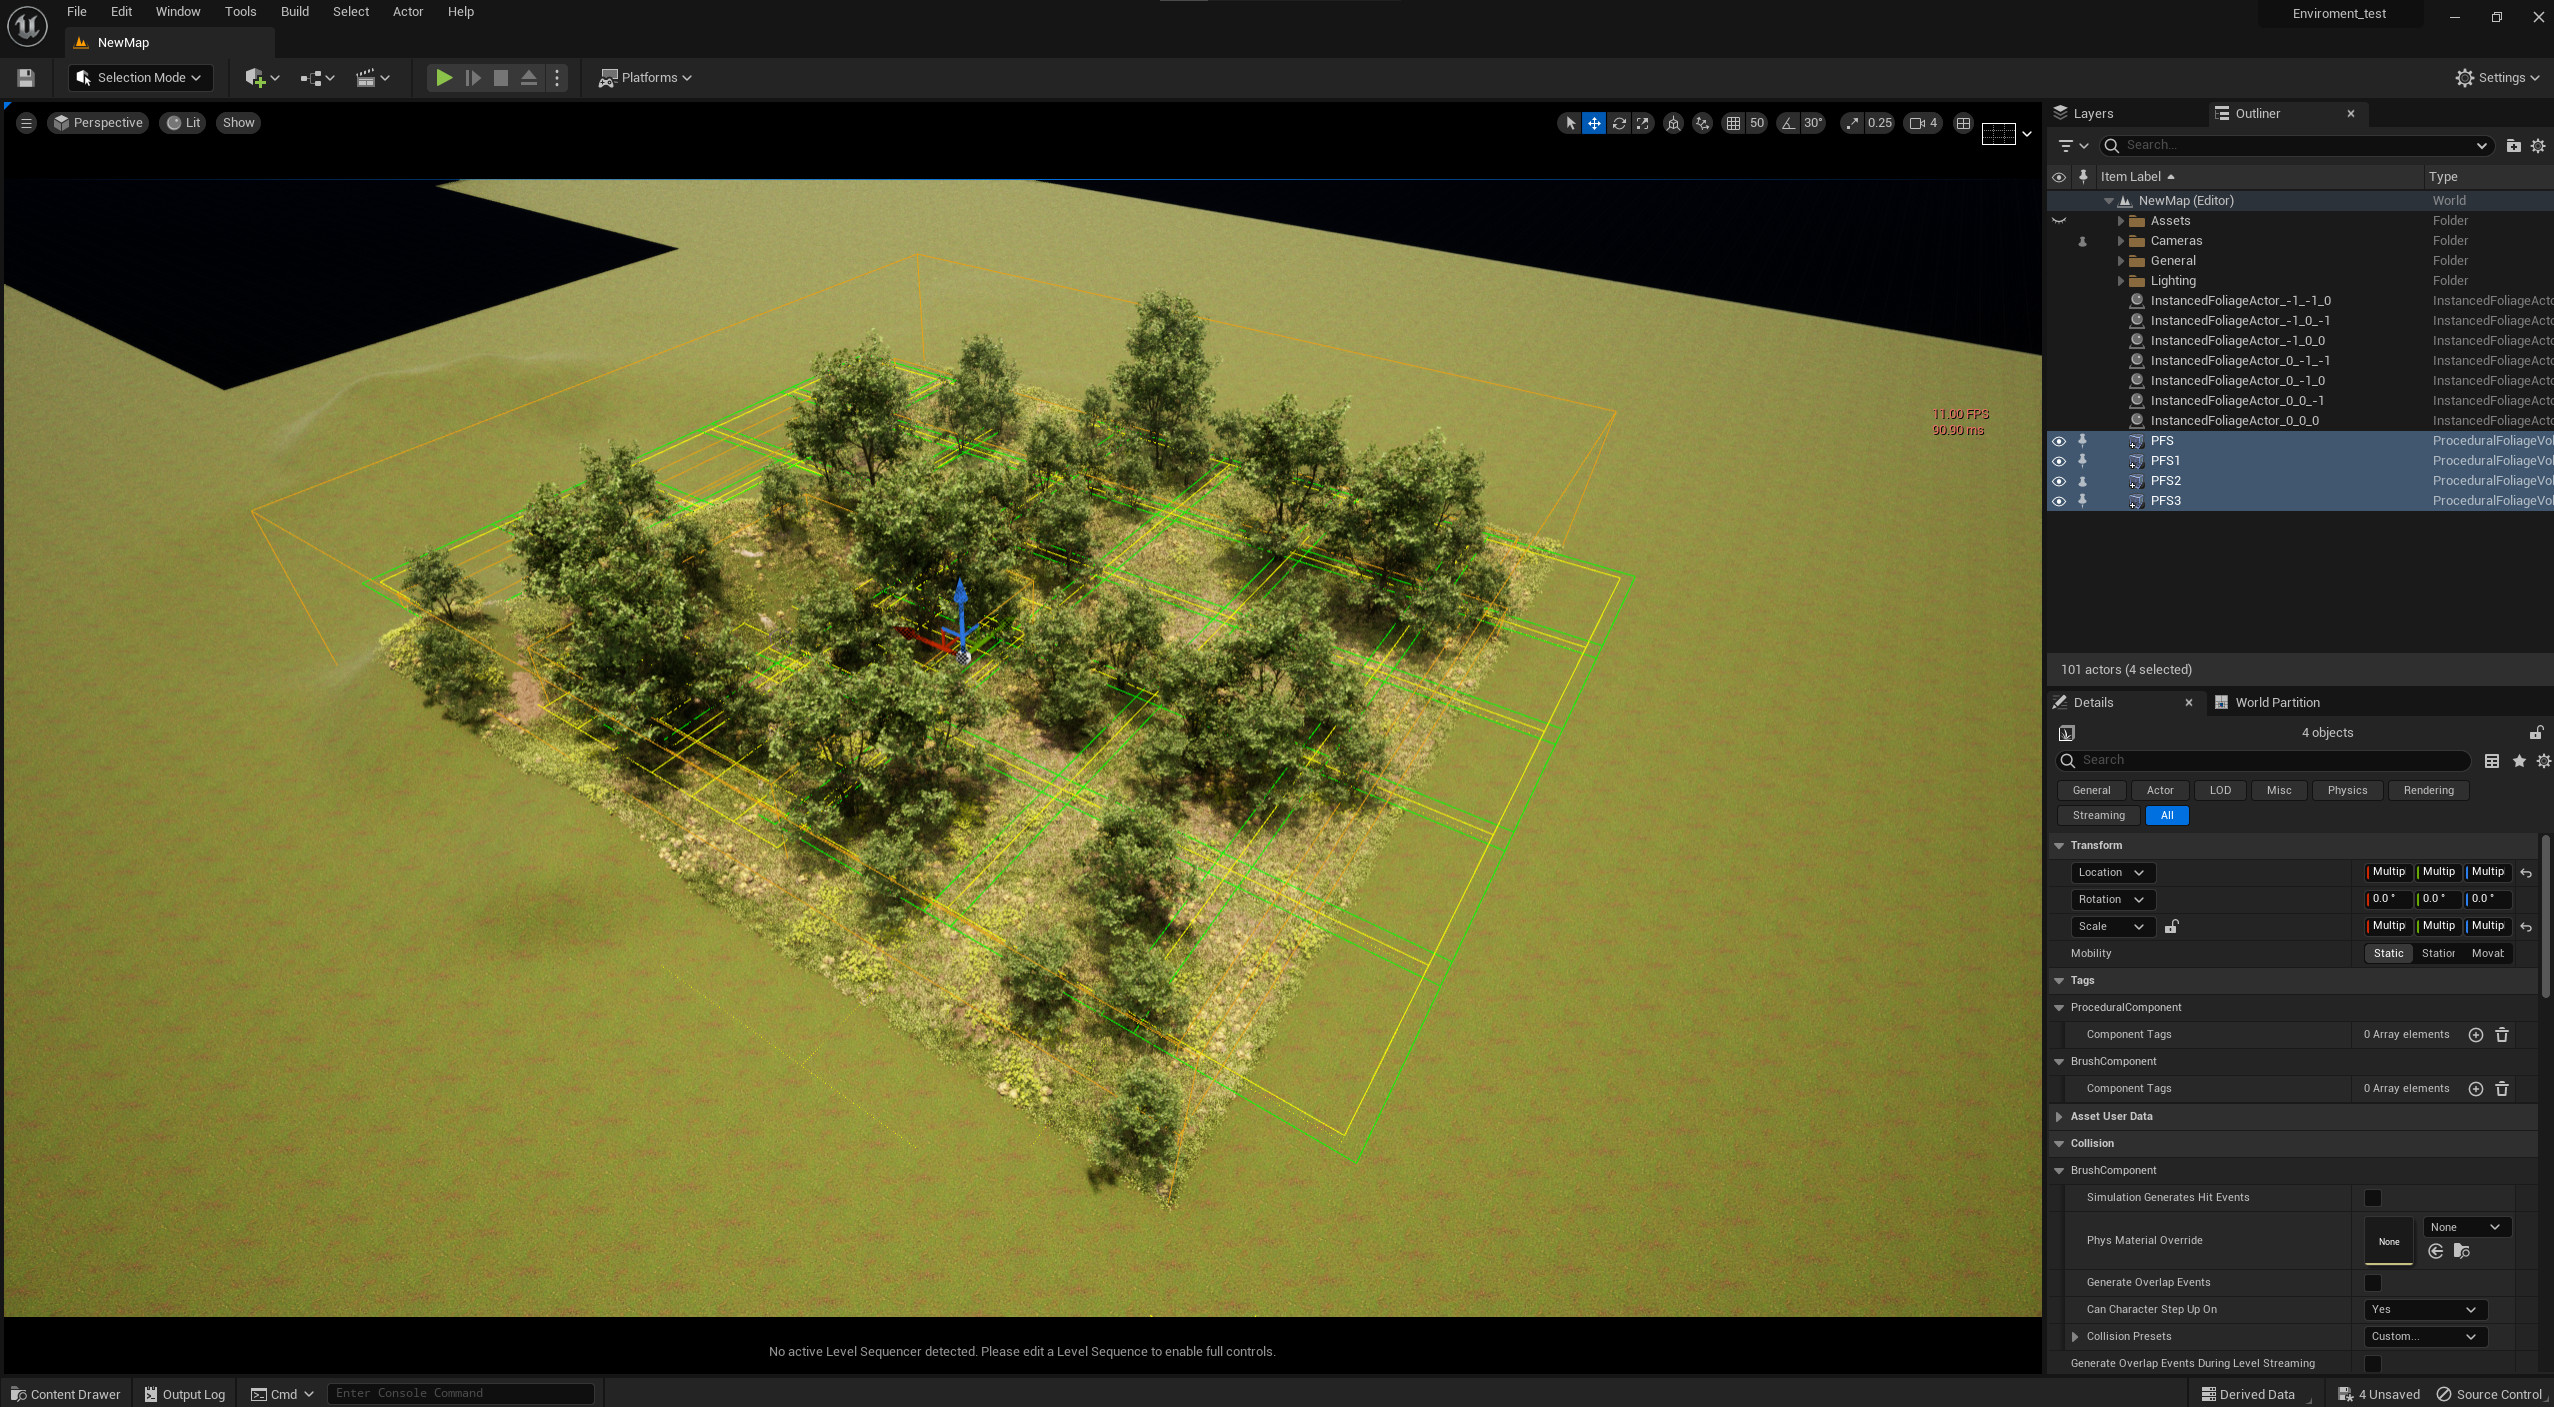Open Outliner filter options icon
The image size is (2554, 1407).
coord(2072,146)
